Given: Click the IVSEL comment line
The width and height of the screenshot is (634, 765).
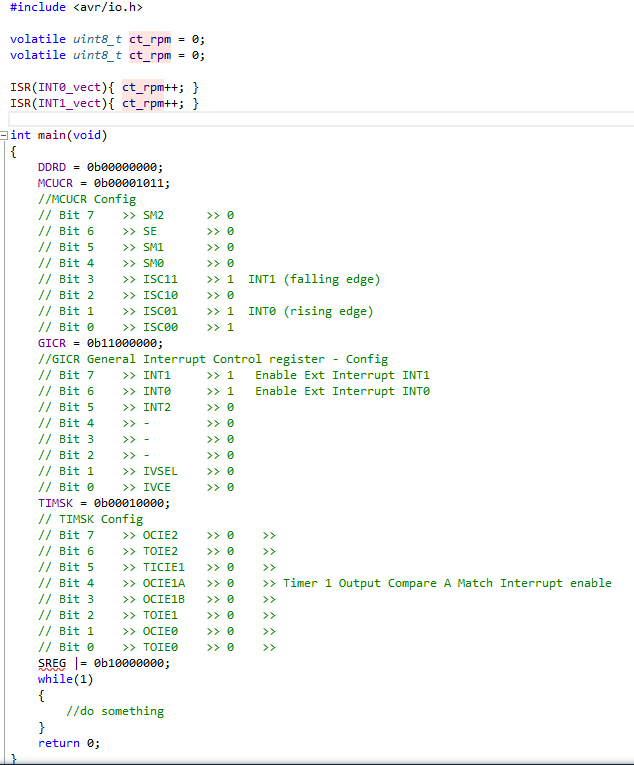Looking at the screenshot, I should coord(136,471).
